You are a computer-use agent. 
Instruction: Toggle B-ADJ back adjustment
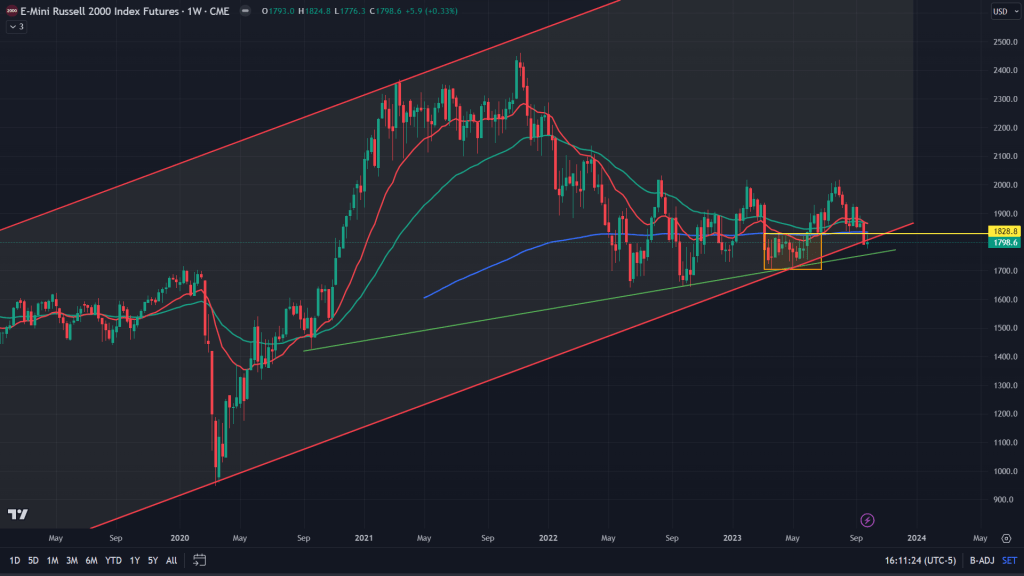click(x=980, y=561)
